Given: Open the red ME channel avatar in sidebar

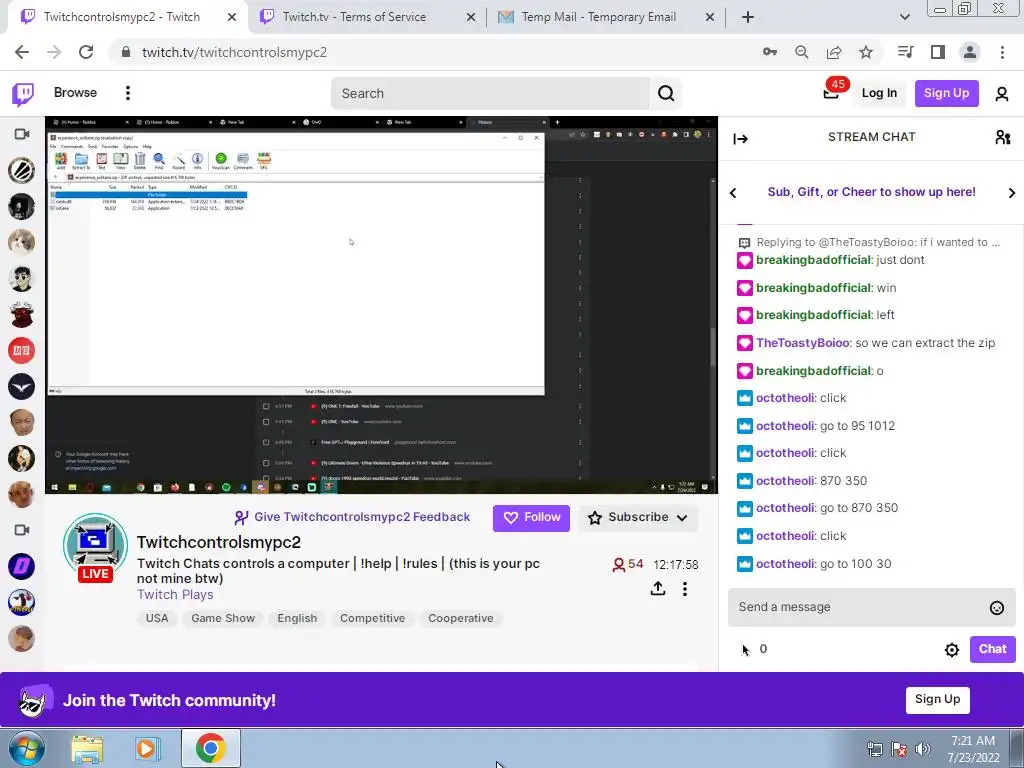Looking at the screenshot, I should point(22,351).
